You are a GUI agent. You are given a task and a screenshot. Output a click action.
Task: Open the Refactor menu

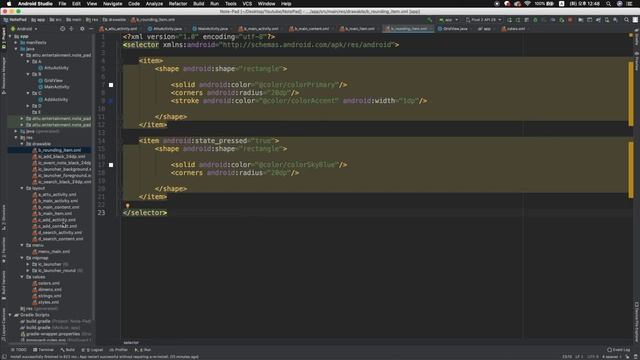178,4
